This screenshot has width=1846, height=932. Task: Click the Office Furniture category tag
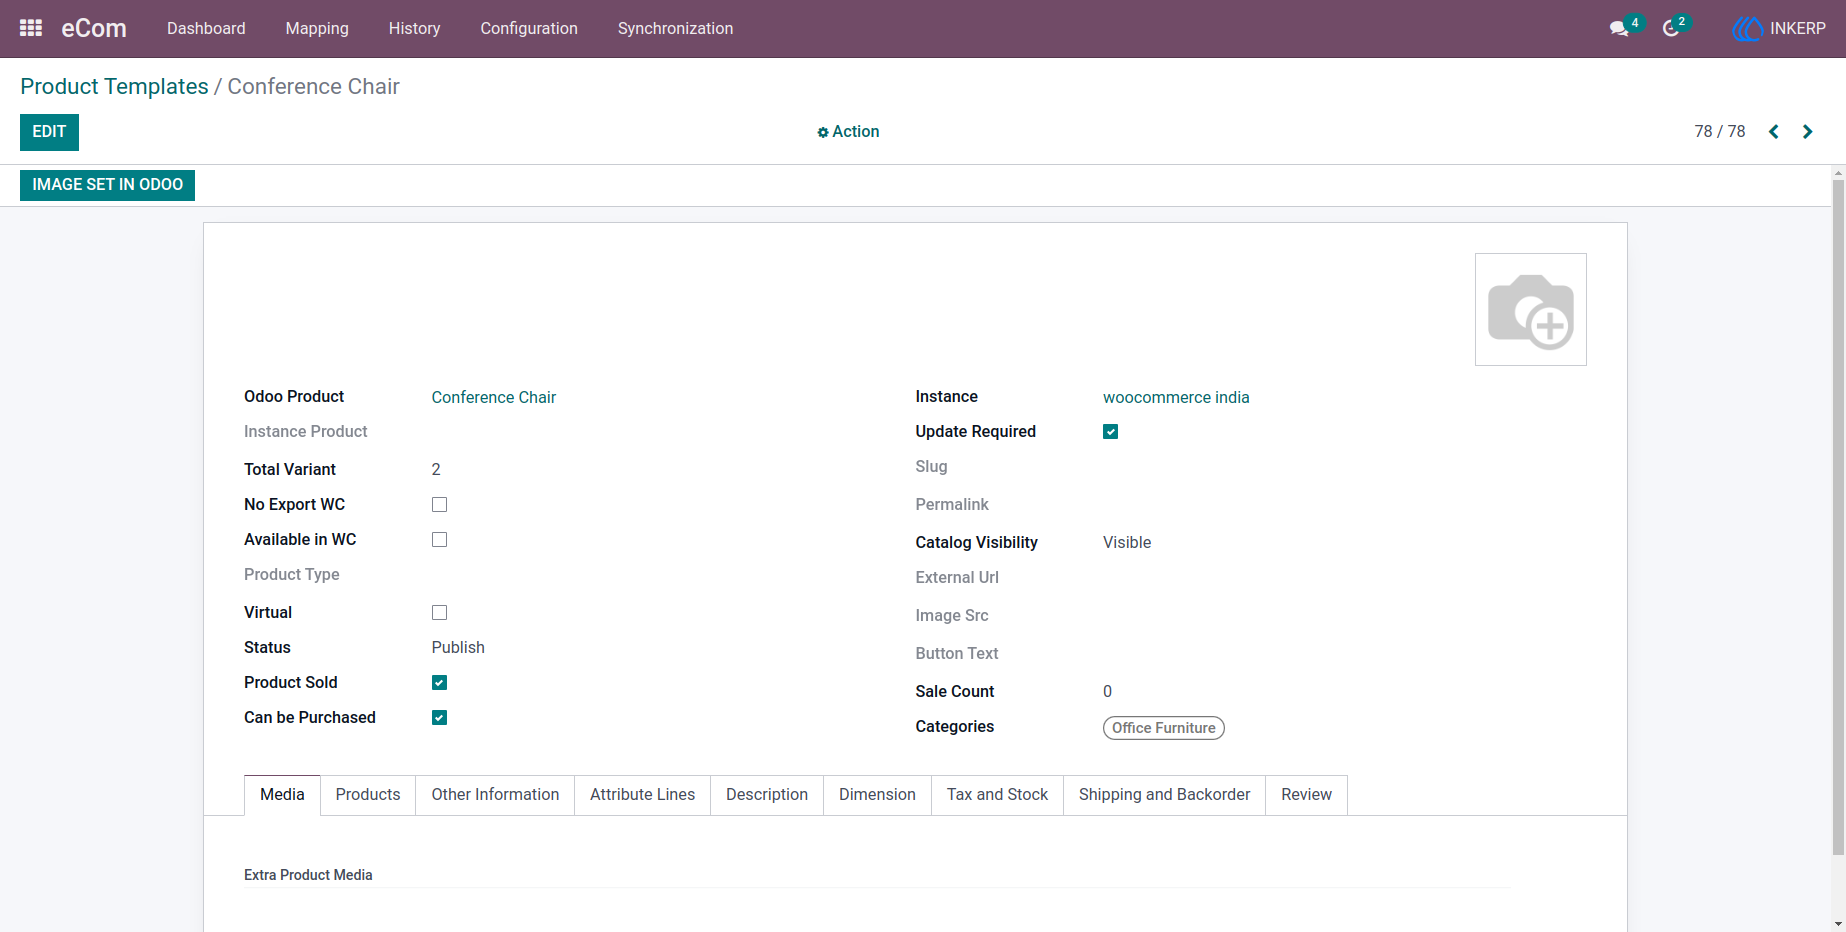[1163, 728]
